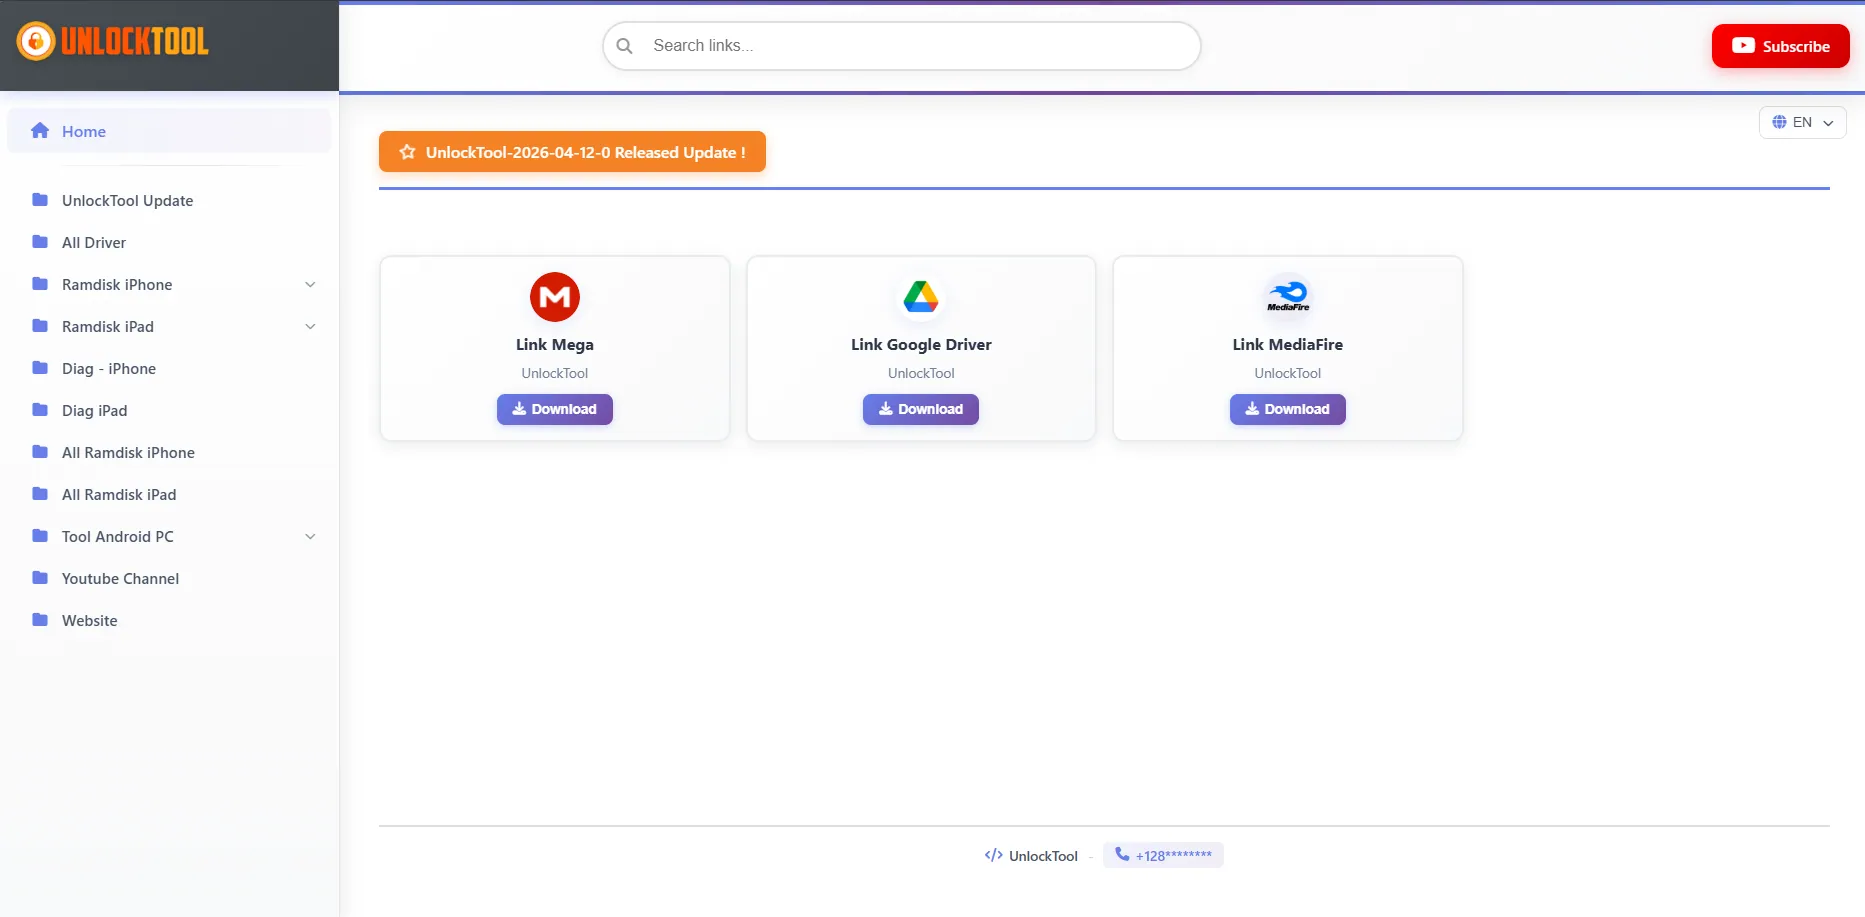Click the code brackets icon in footer
This screenshot has height=917, width=1865.
[993, 855]
